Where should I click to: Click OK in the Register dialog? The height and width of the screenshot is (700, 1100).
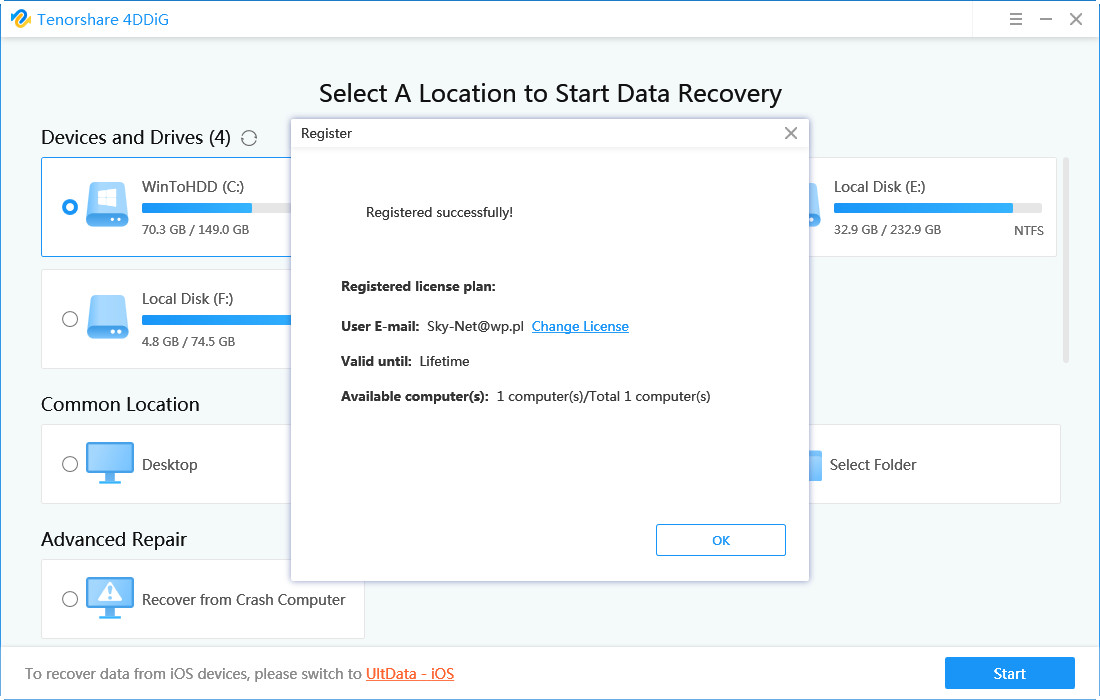click(x=720, y=540)
